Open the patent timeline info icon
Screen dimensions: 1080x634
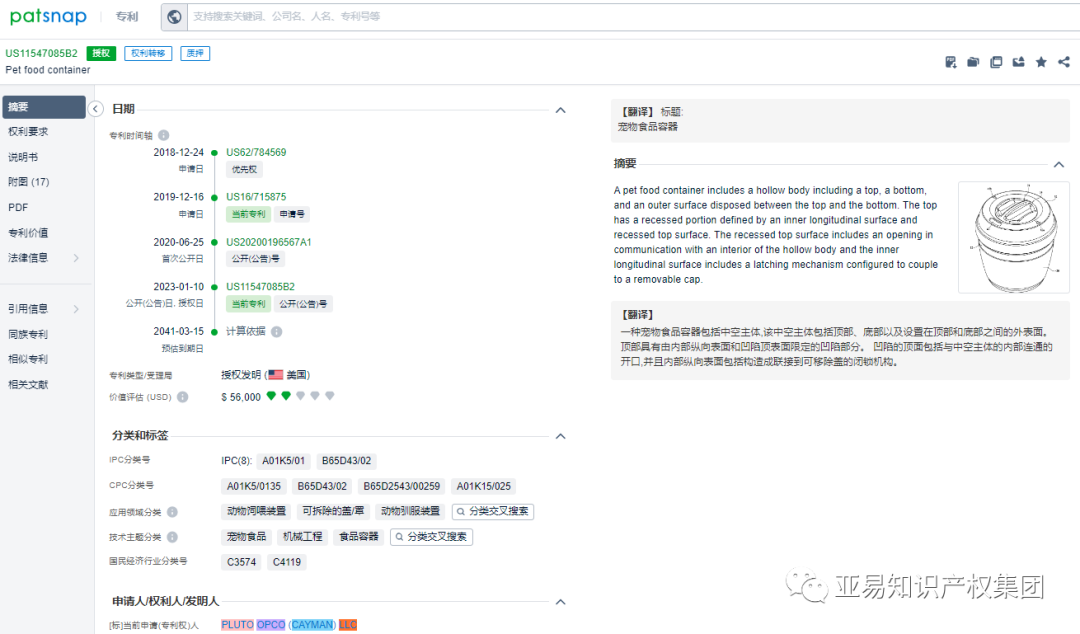163,135
